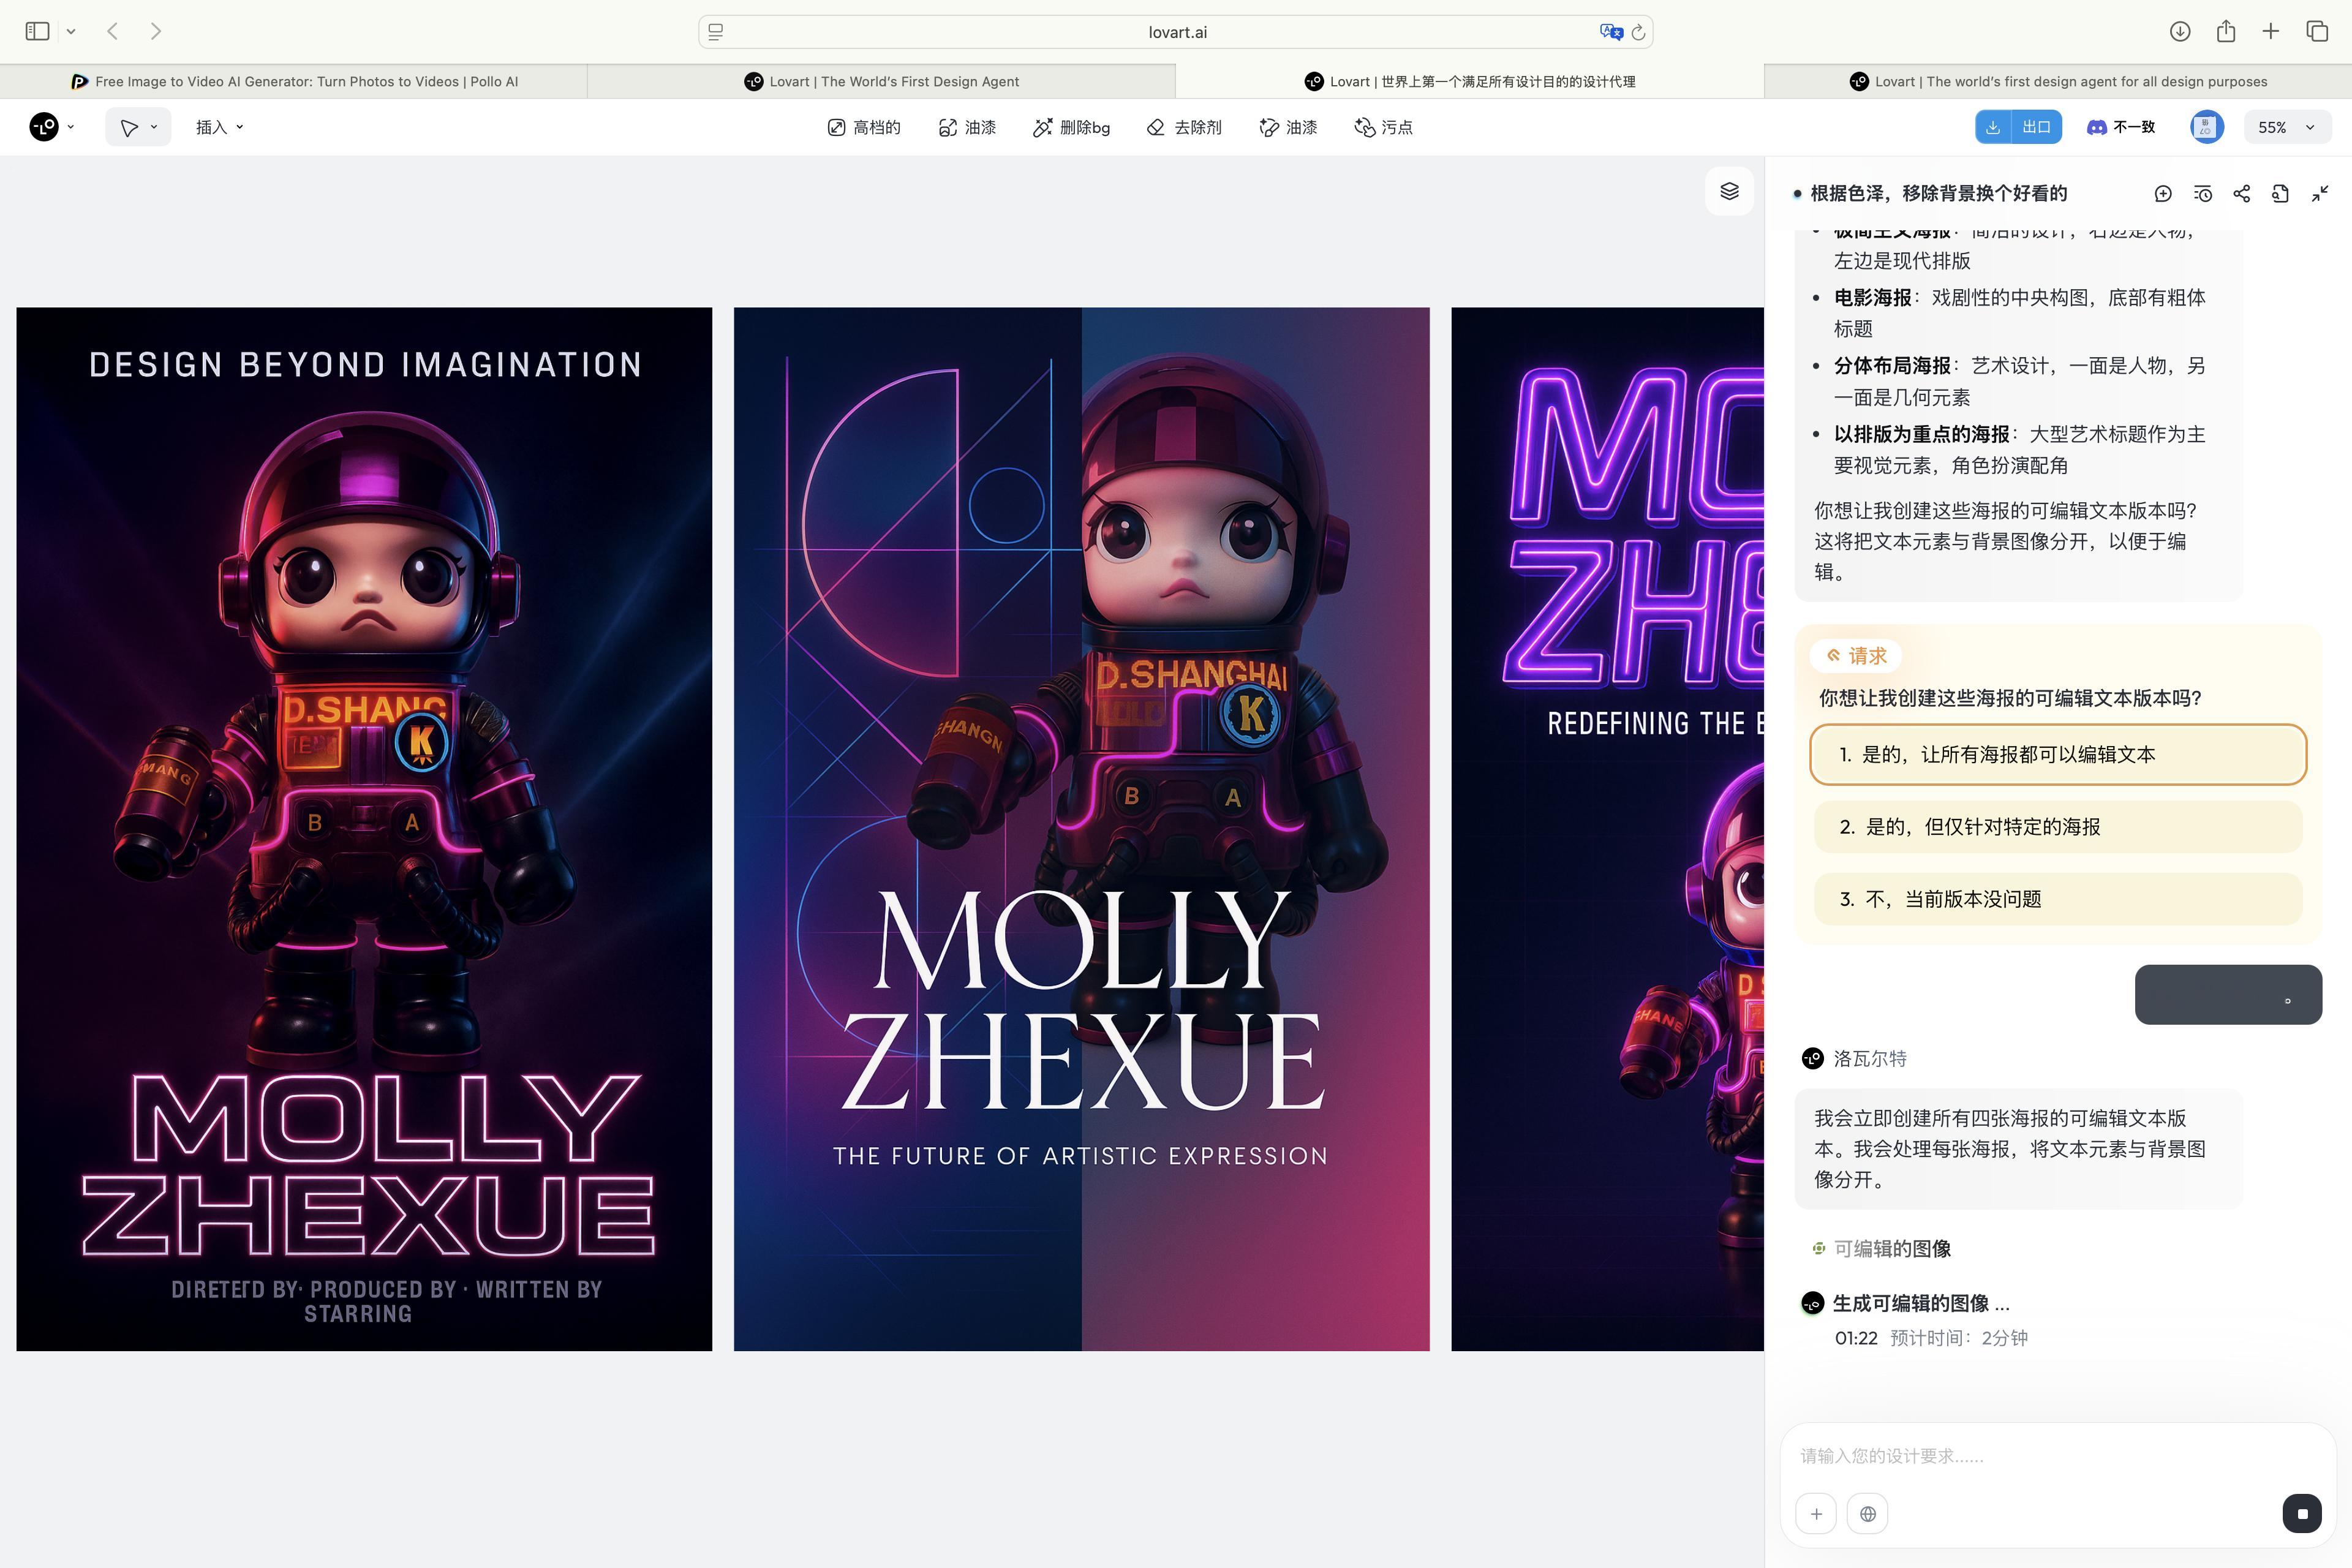
Task: Open the page translate icon
Action: point(1610,32)
